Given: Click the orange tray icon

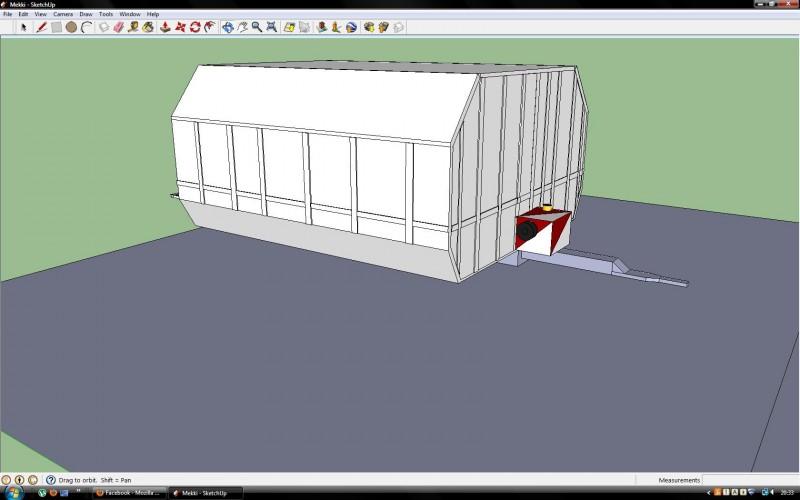Looking at the screenshot, I should pos(717,492).
